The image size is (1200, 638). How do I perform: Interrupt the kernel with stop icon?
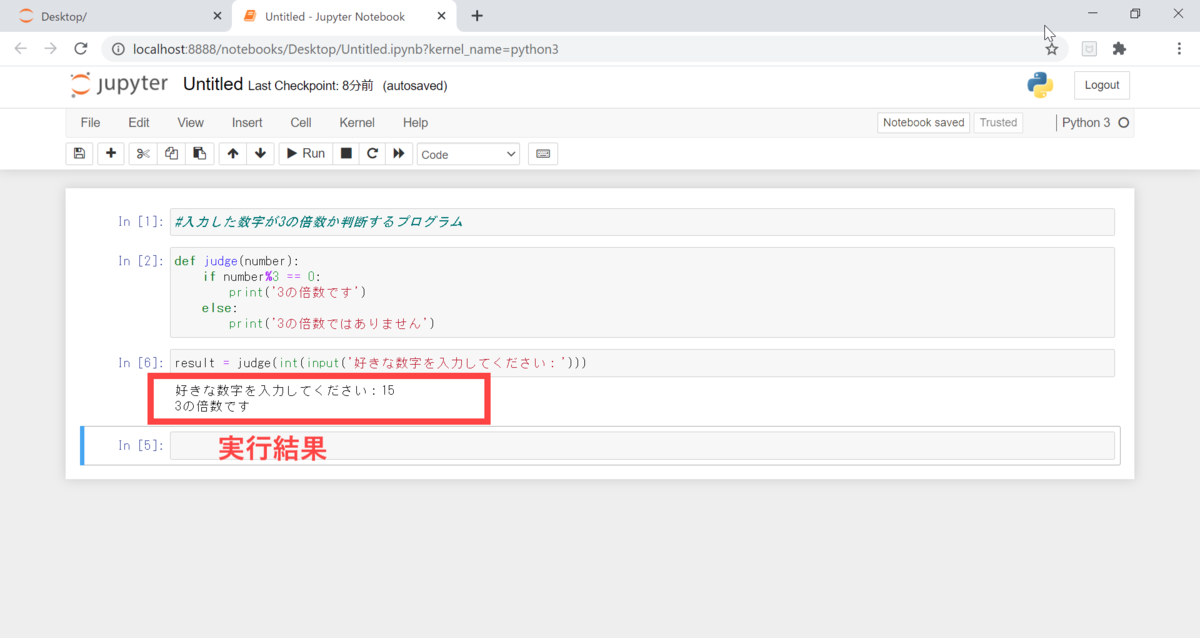346,153
